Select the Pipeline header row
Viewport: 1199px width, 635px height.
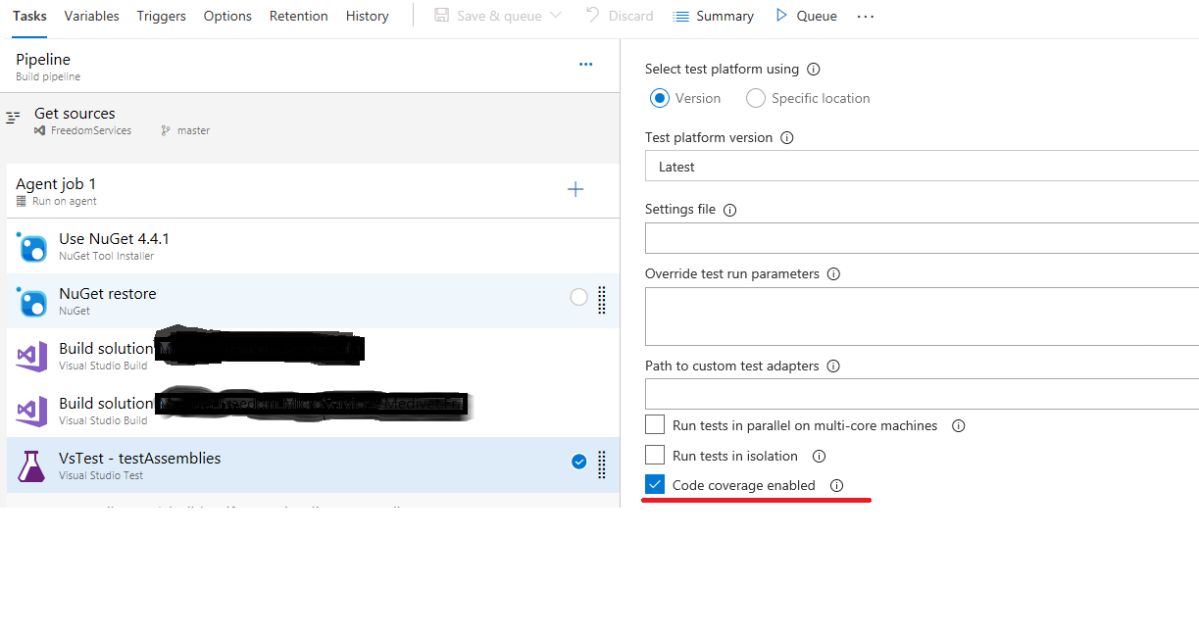point(310,67)
